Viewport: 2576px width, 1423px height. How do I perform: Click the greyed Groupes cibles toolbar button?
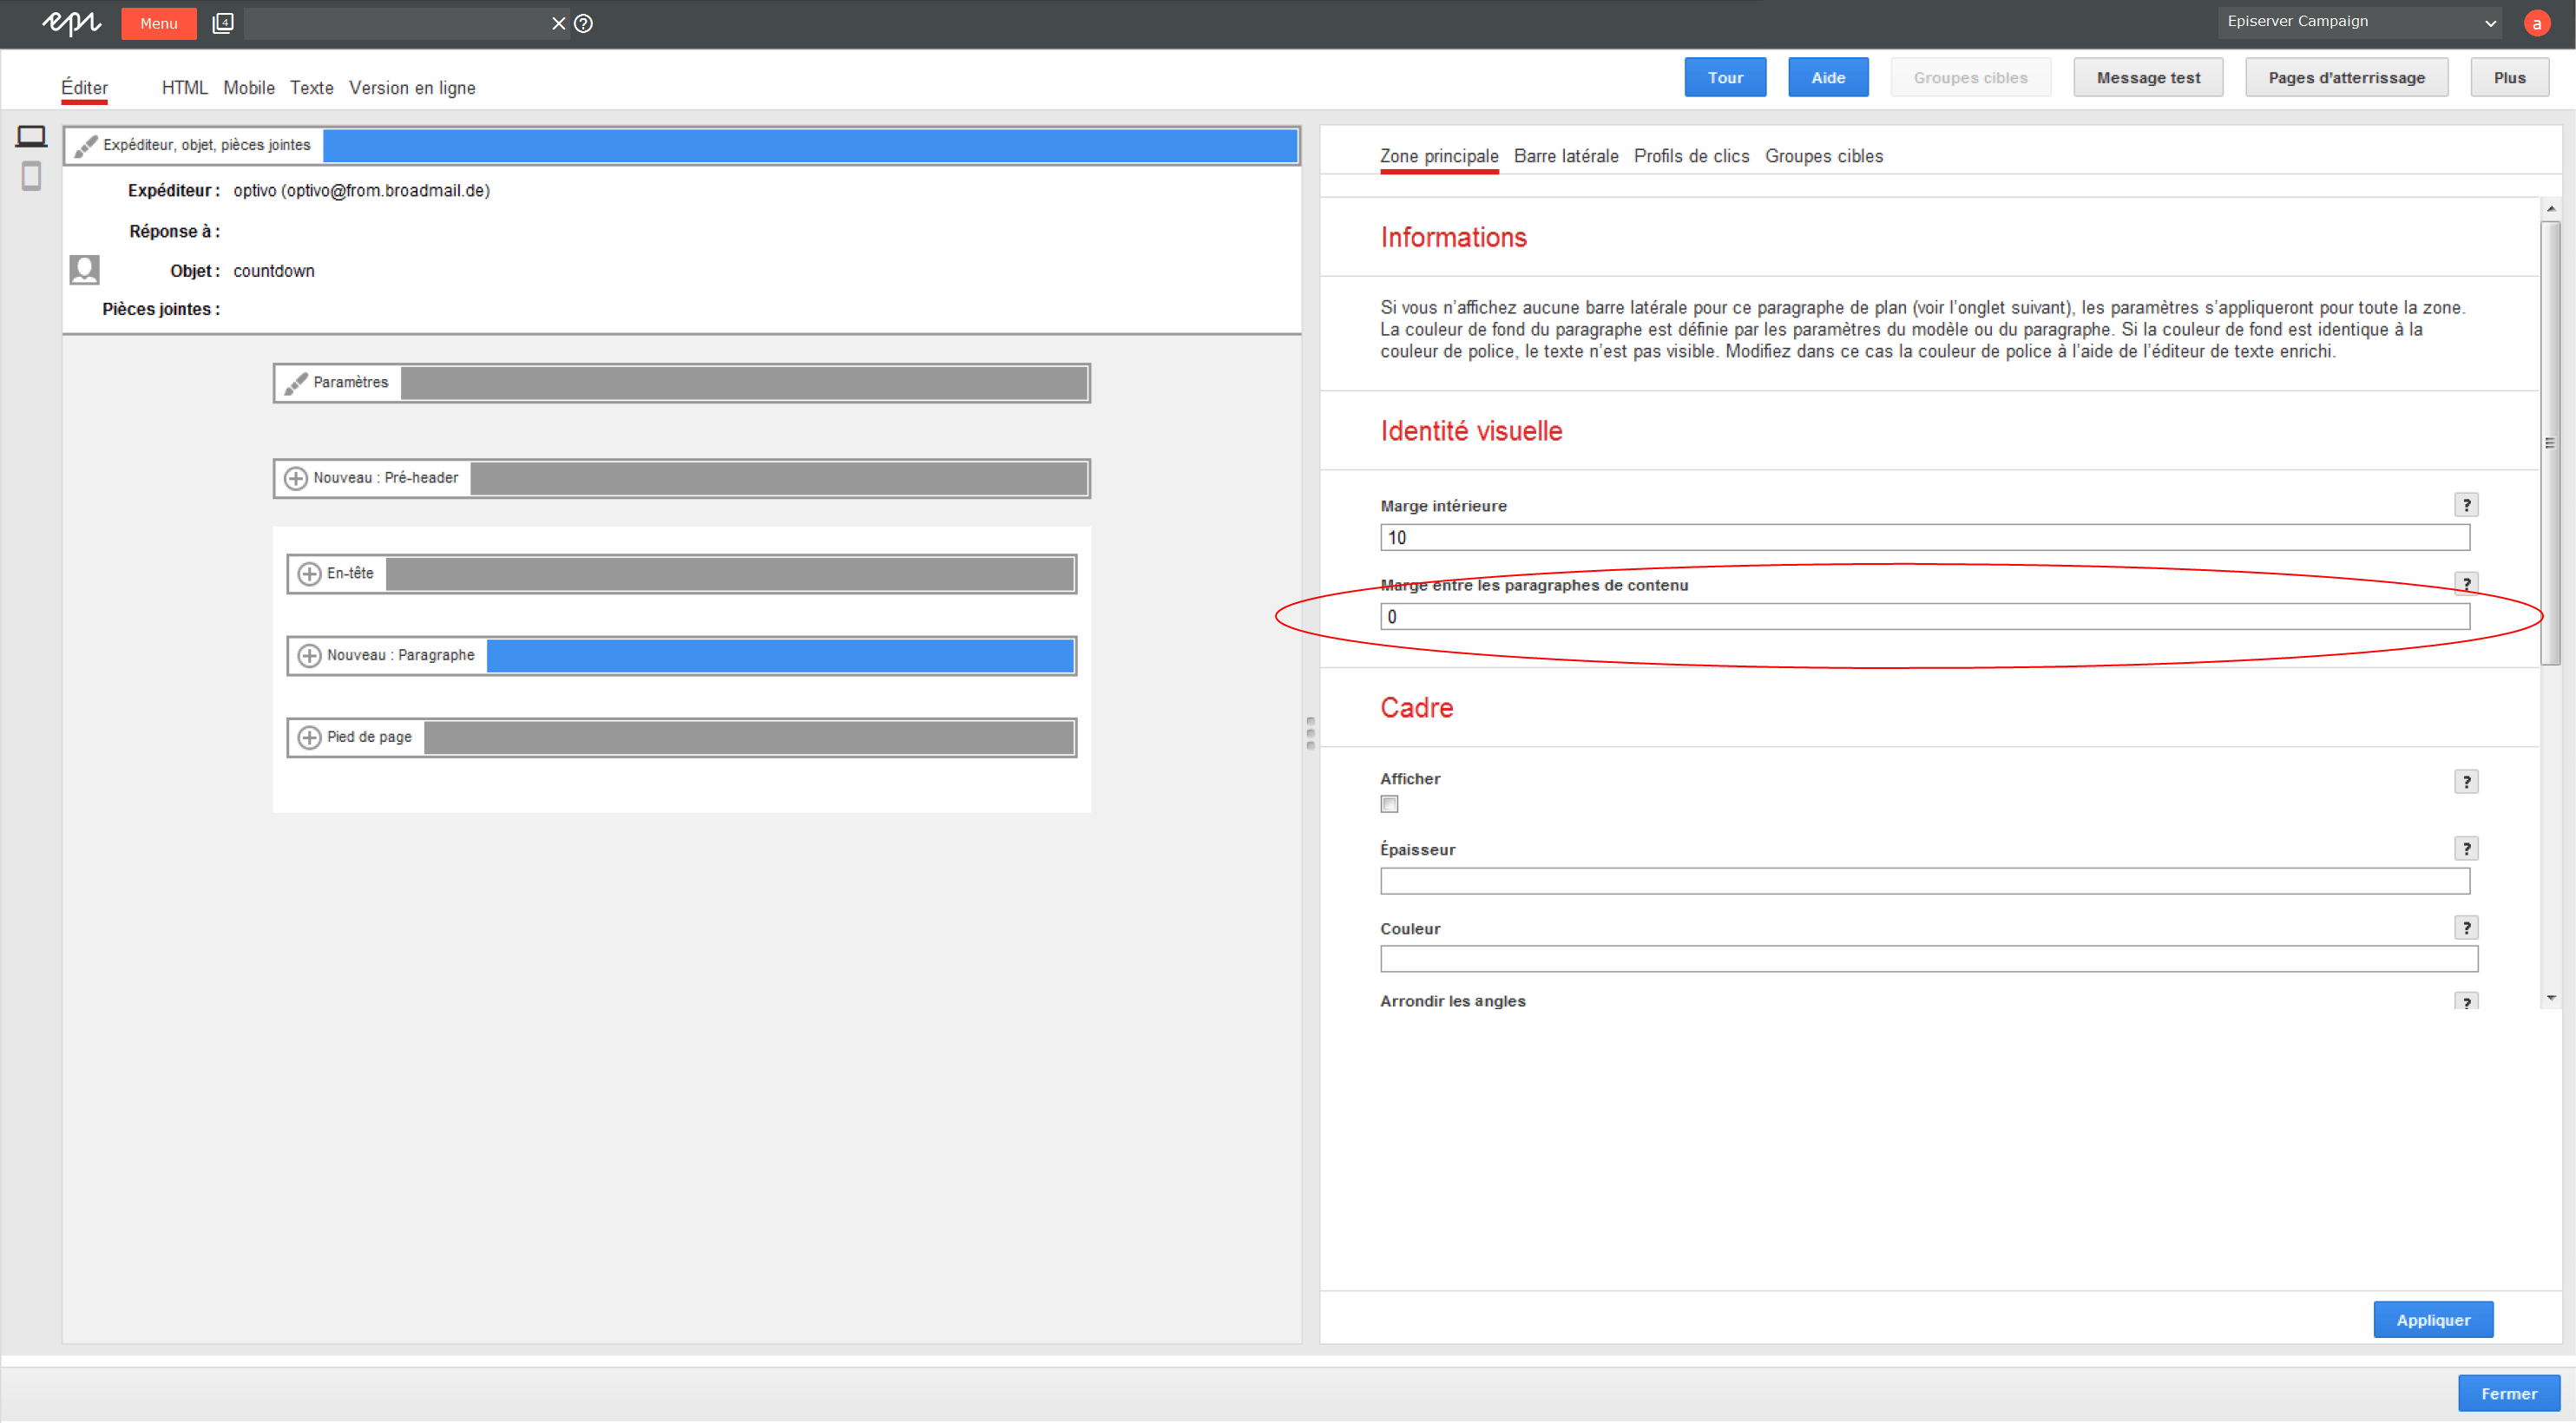tap(1970, 78)
